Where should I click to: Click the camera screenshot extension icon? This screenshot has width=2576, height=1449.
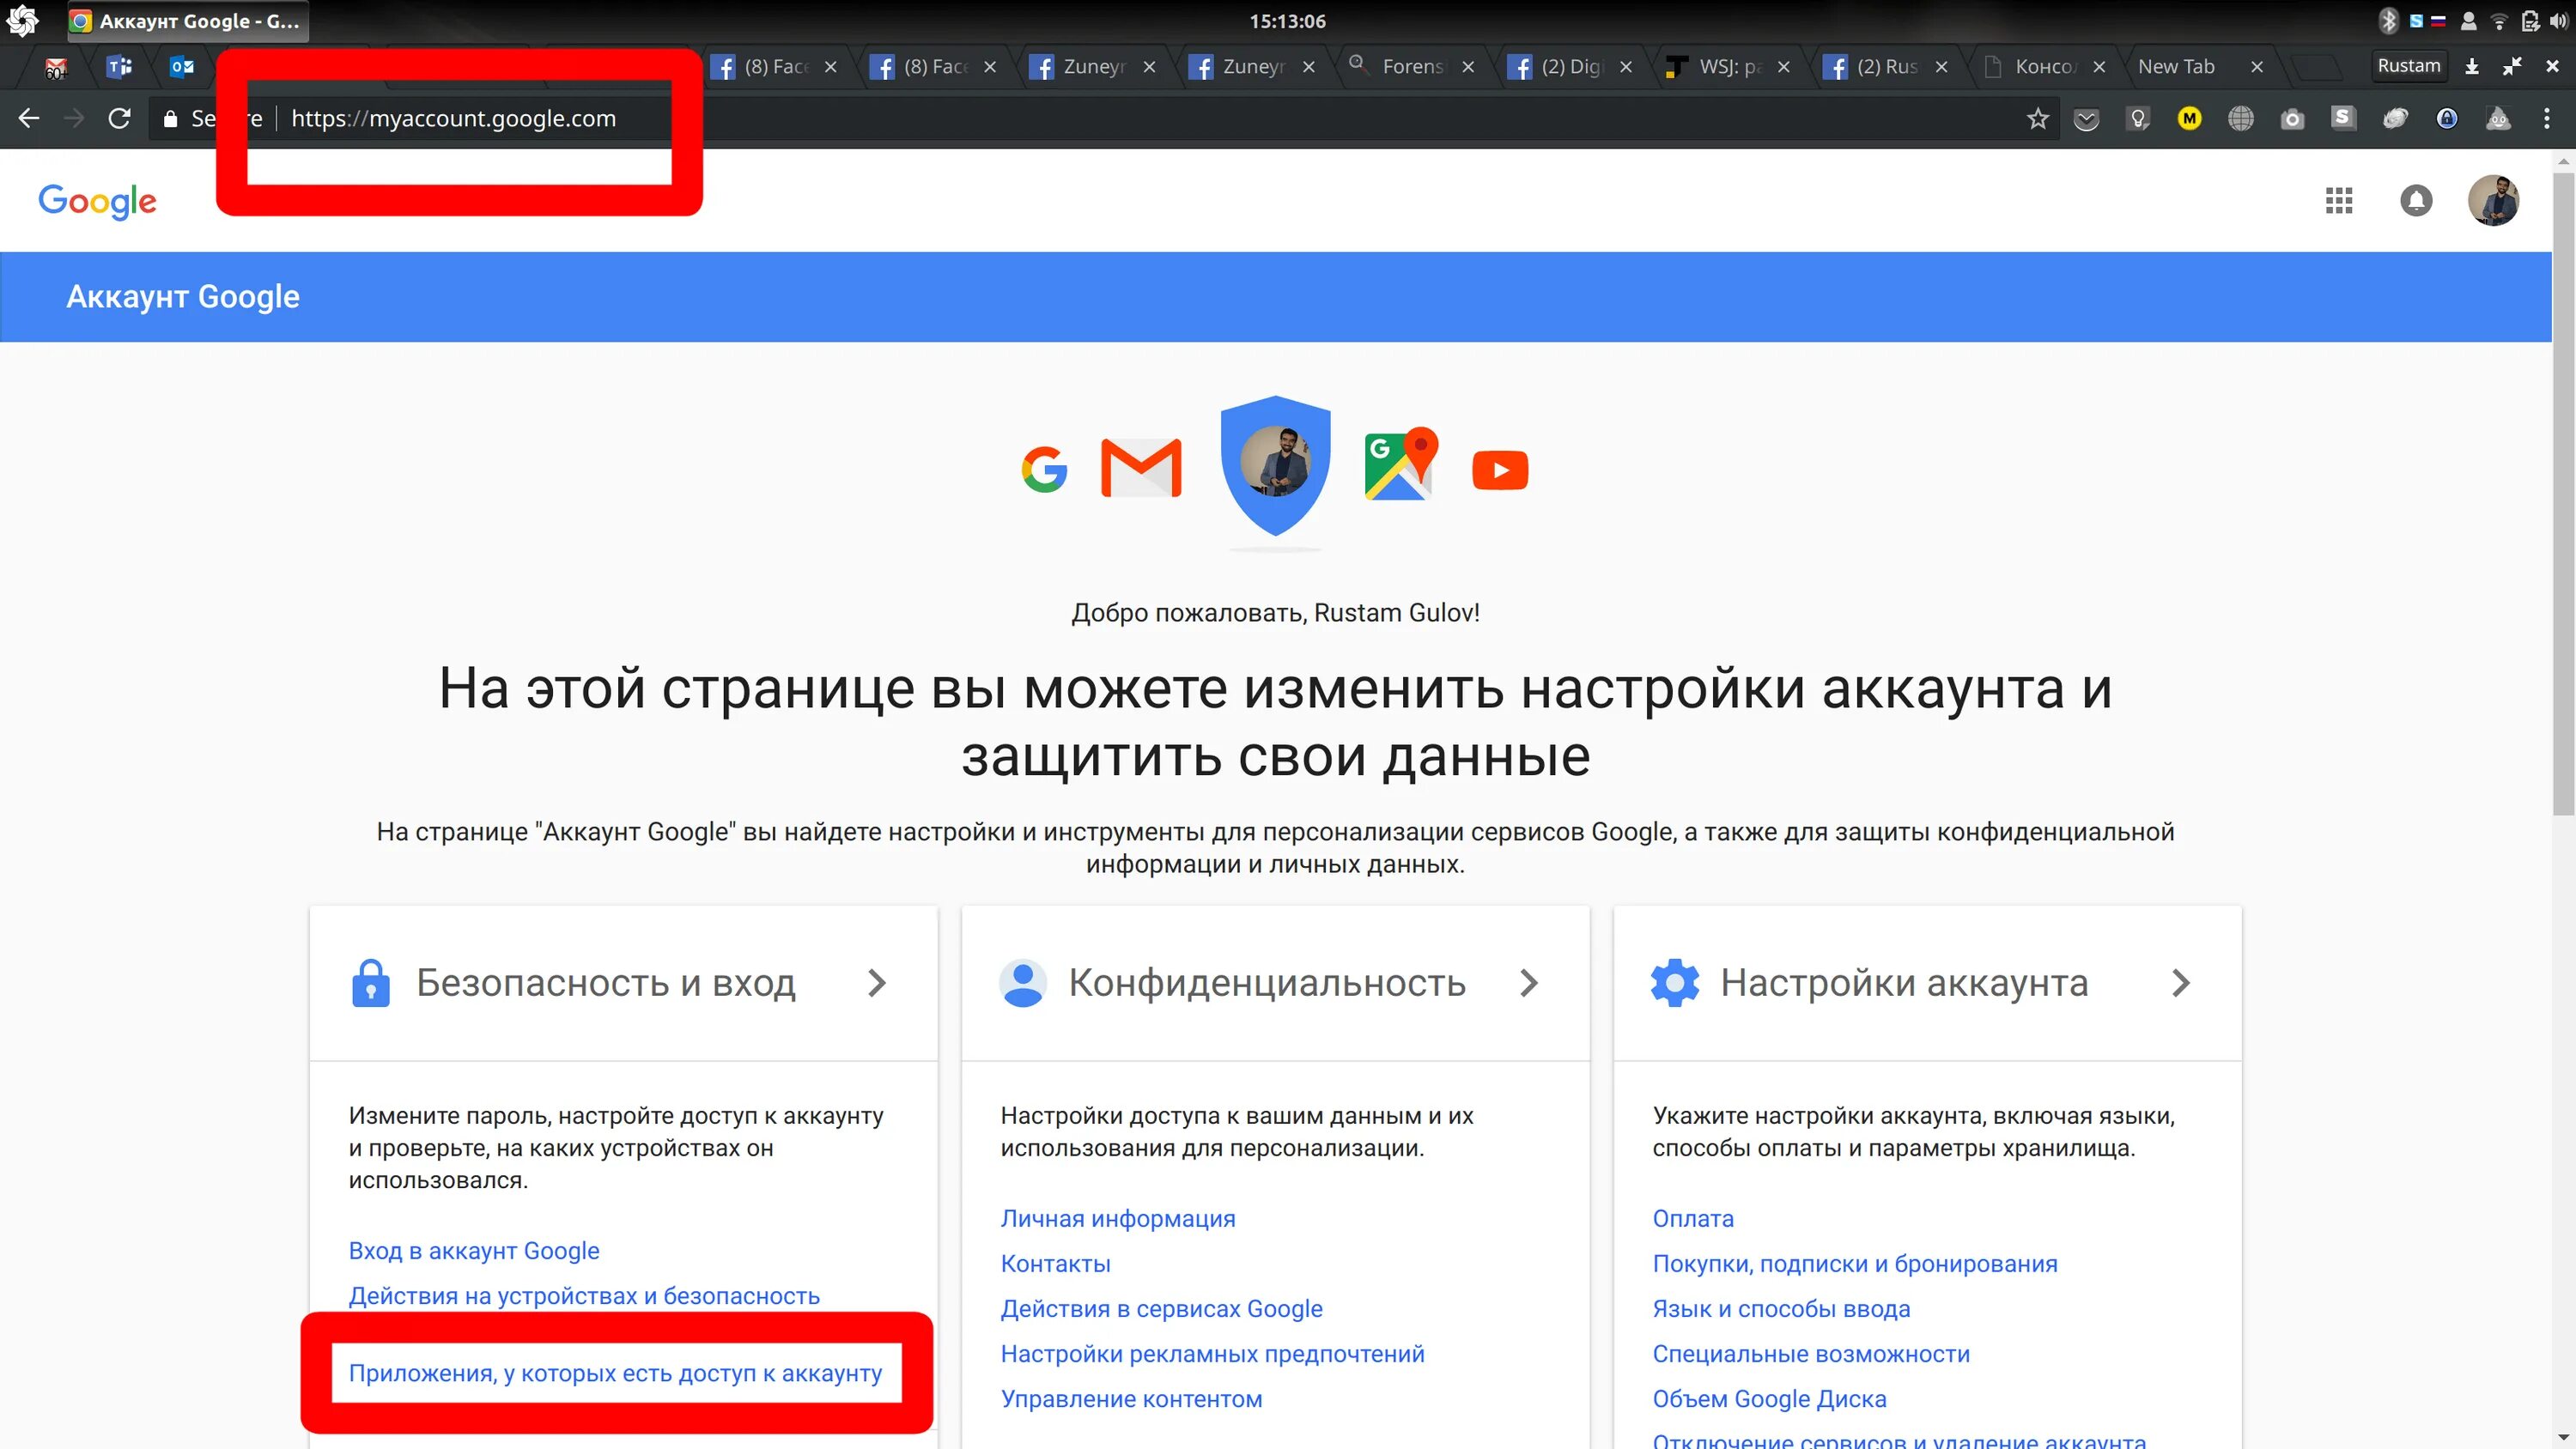(2292, 119)
